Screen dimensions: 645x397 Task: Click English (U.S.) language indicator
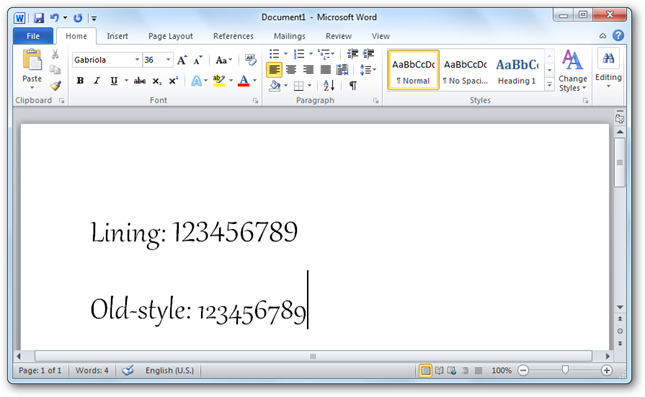point(169,371)
